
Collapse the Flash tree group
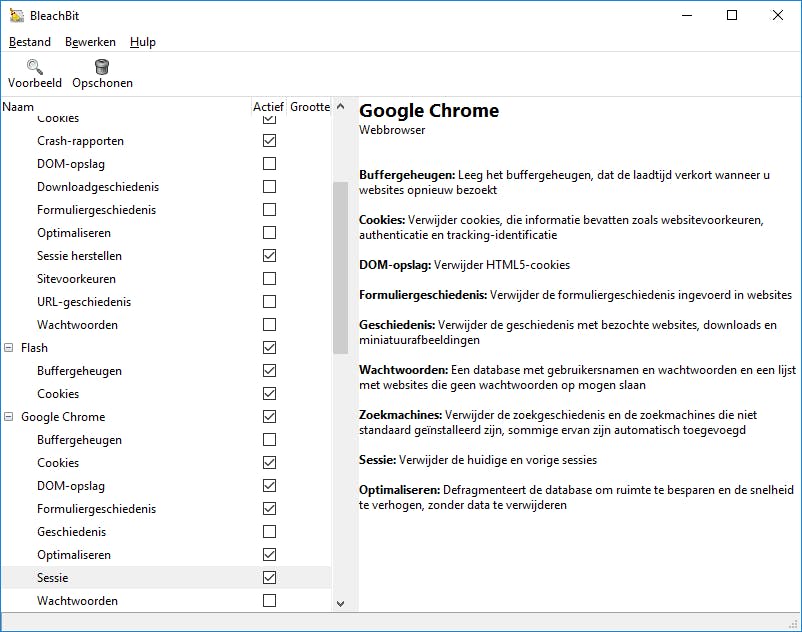point(9,348)
